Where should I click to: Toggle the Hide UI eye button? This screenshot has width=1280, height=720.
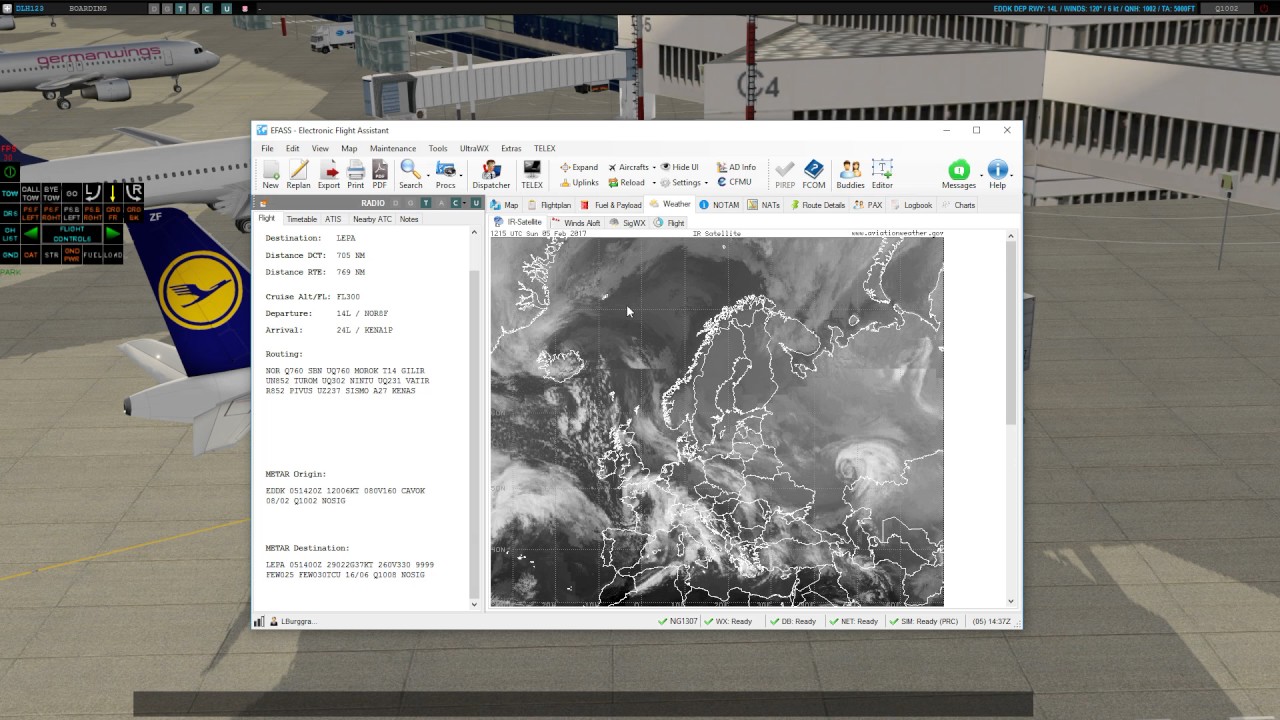[x=680, y=167]
